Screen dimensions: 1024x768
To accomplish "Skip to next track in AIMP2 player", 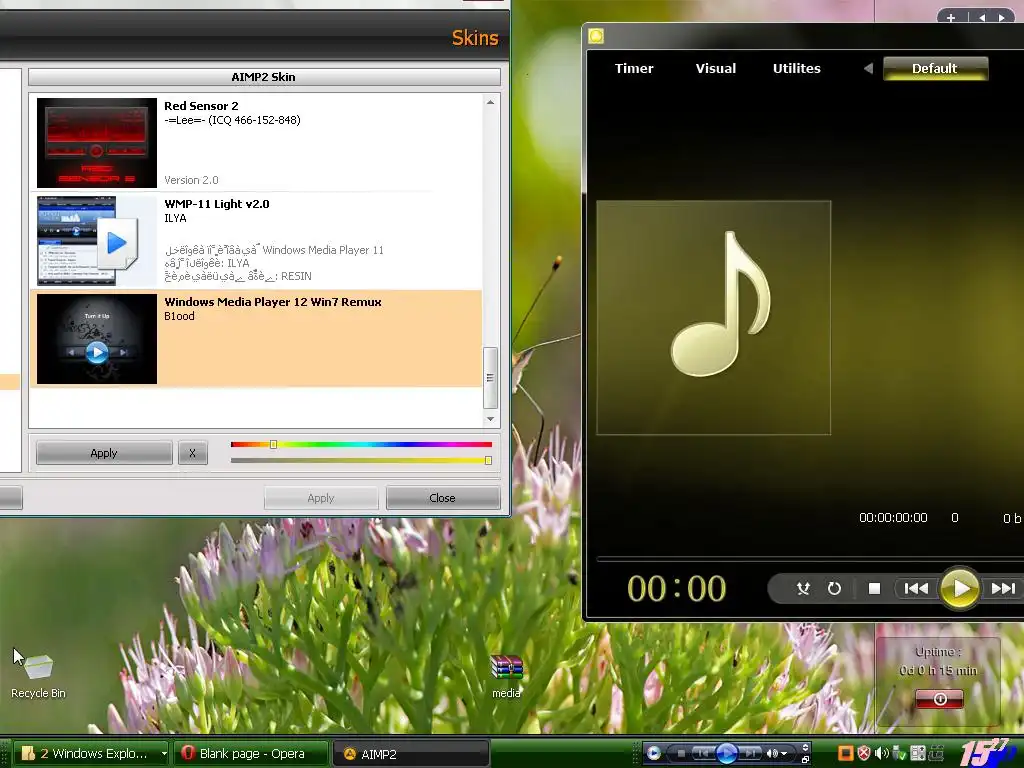I will pyautogui.click(x=1004, y=588).
